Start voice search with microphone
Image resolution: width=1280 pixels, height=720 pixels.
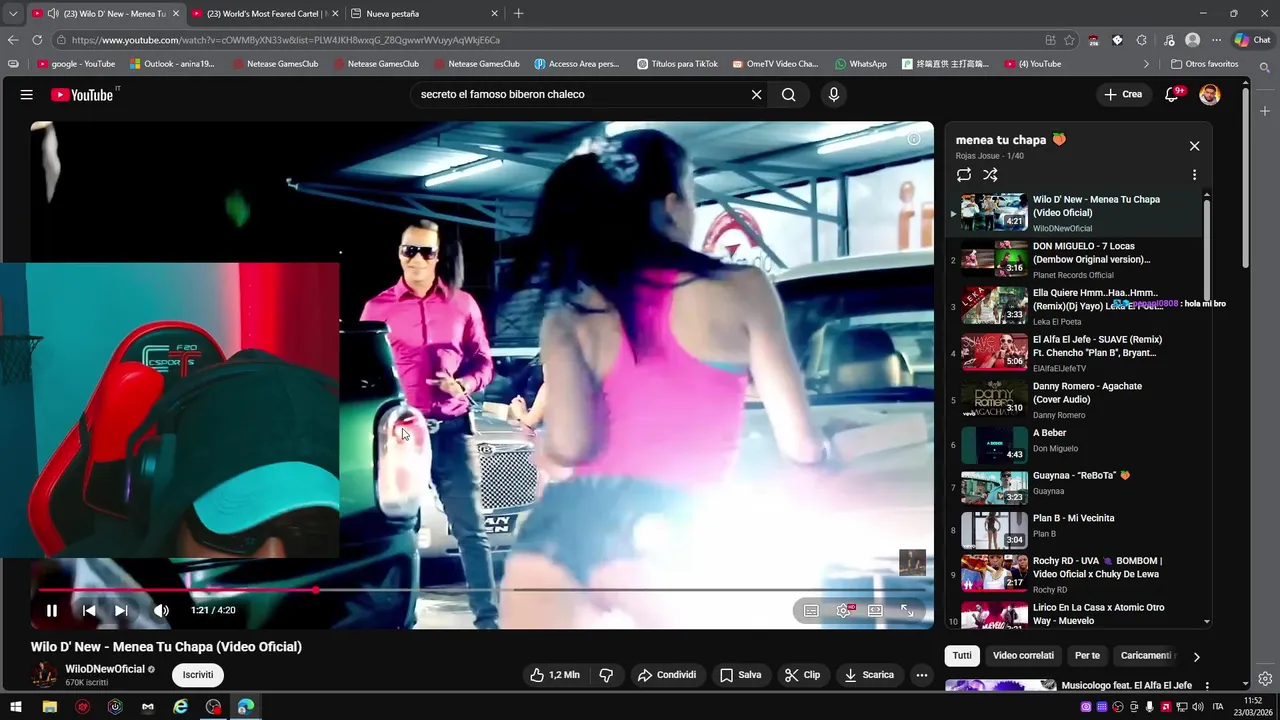pyautogui.click(x=834, y=95)
